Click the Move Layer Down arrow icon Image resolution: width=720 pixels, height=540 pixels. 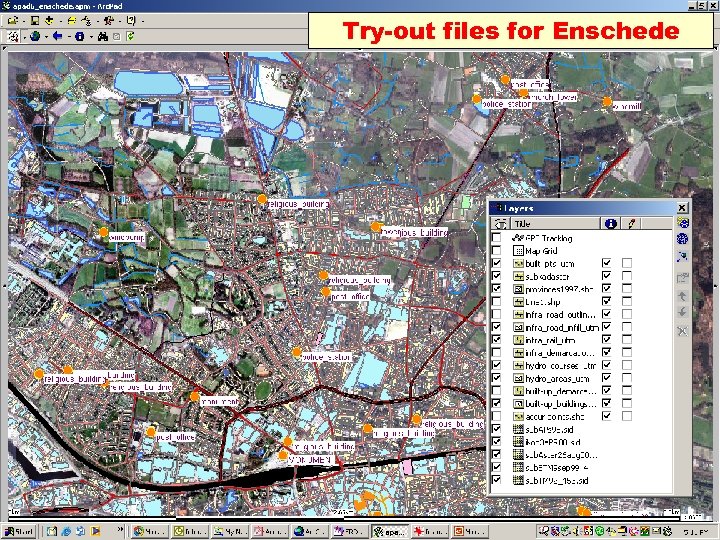[683, 312]
